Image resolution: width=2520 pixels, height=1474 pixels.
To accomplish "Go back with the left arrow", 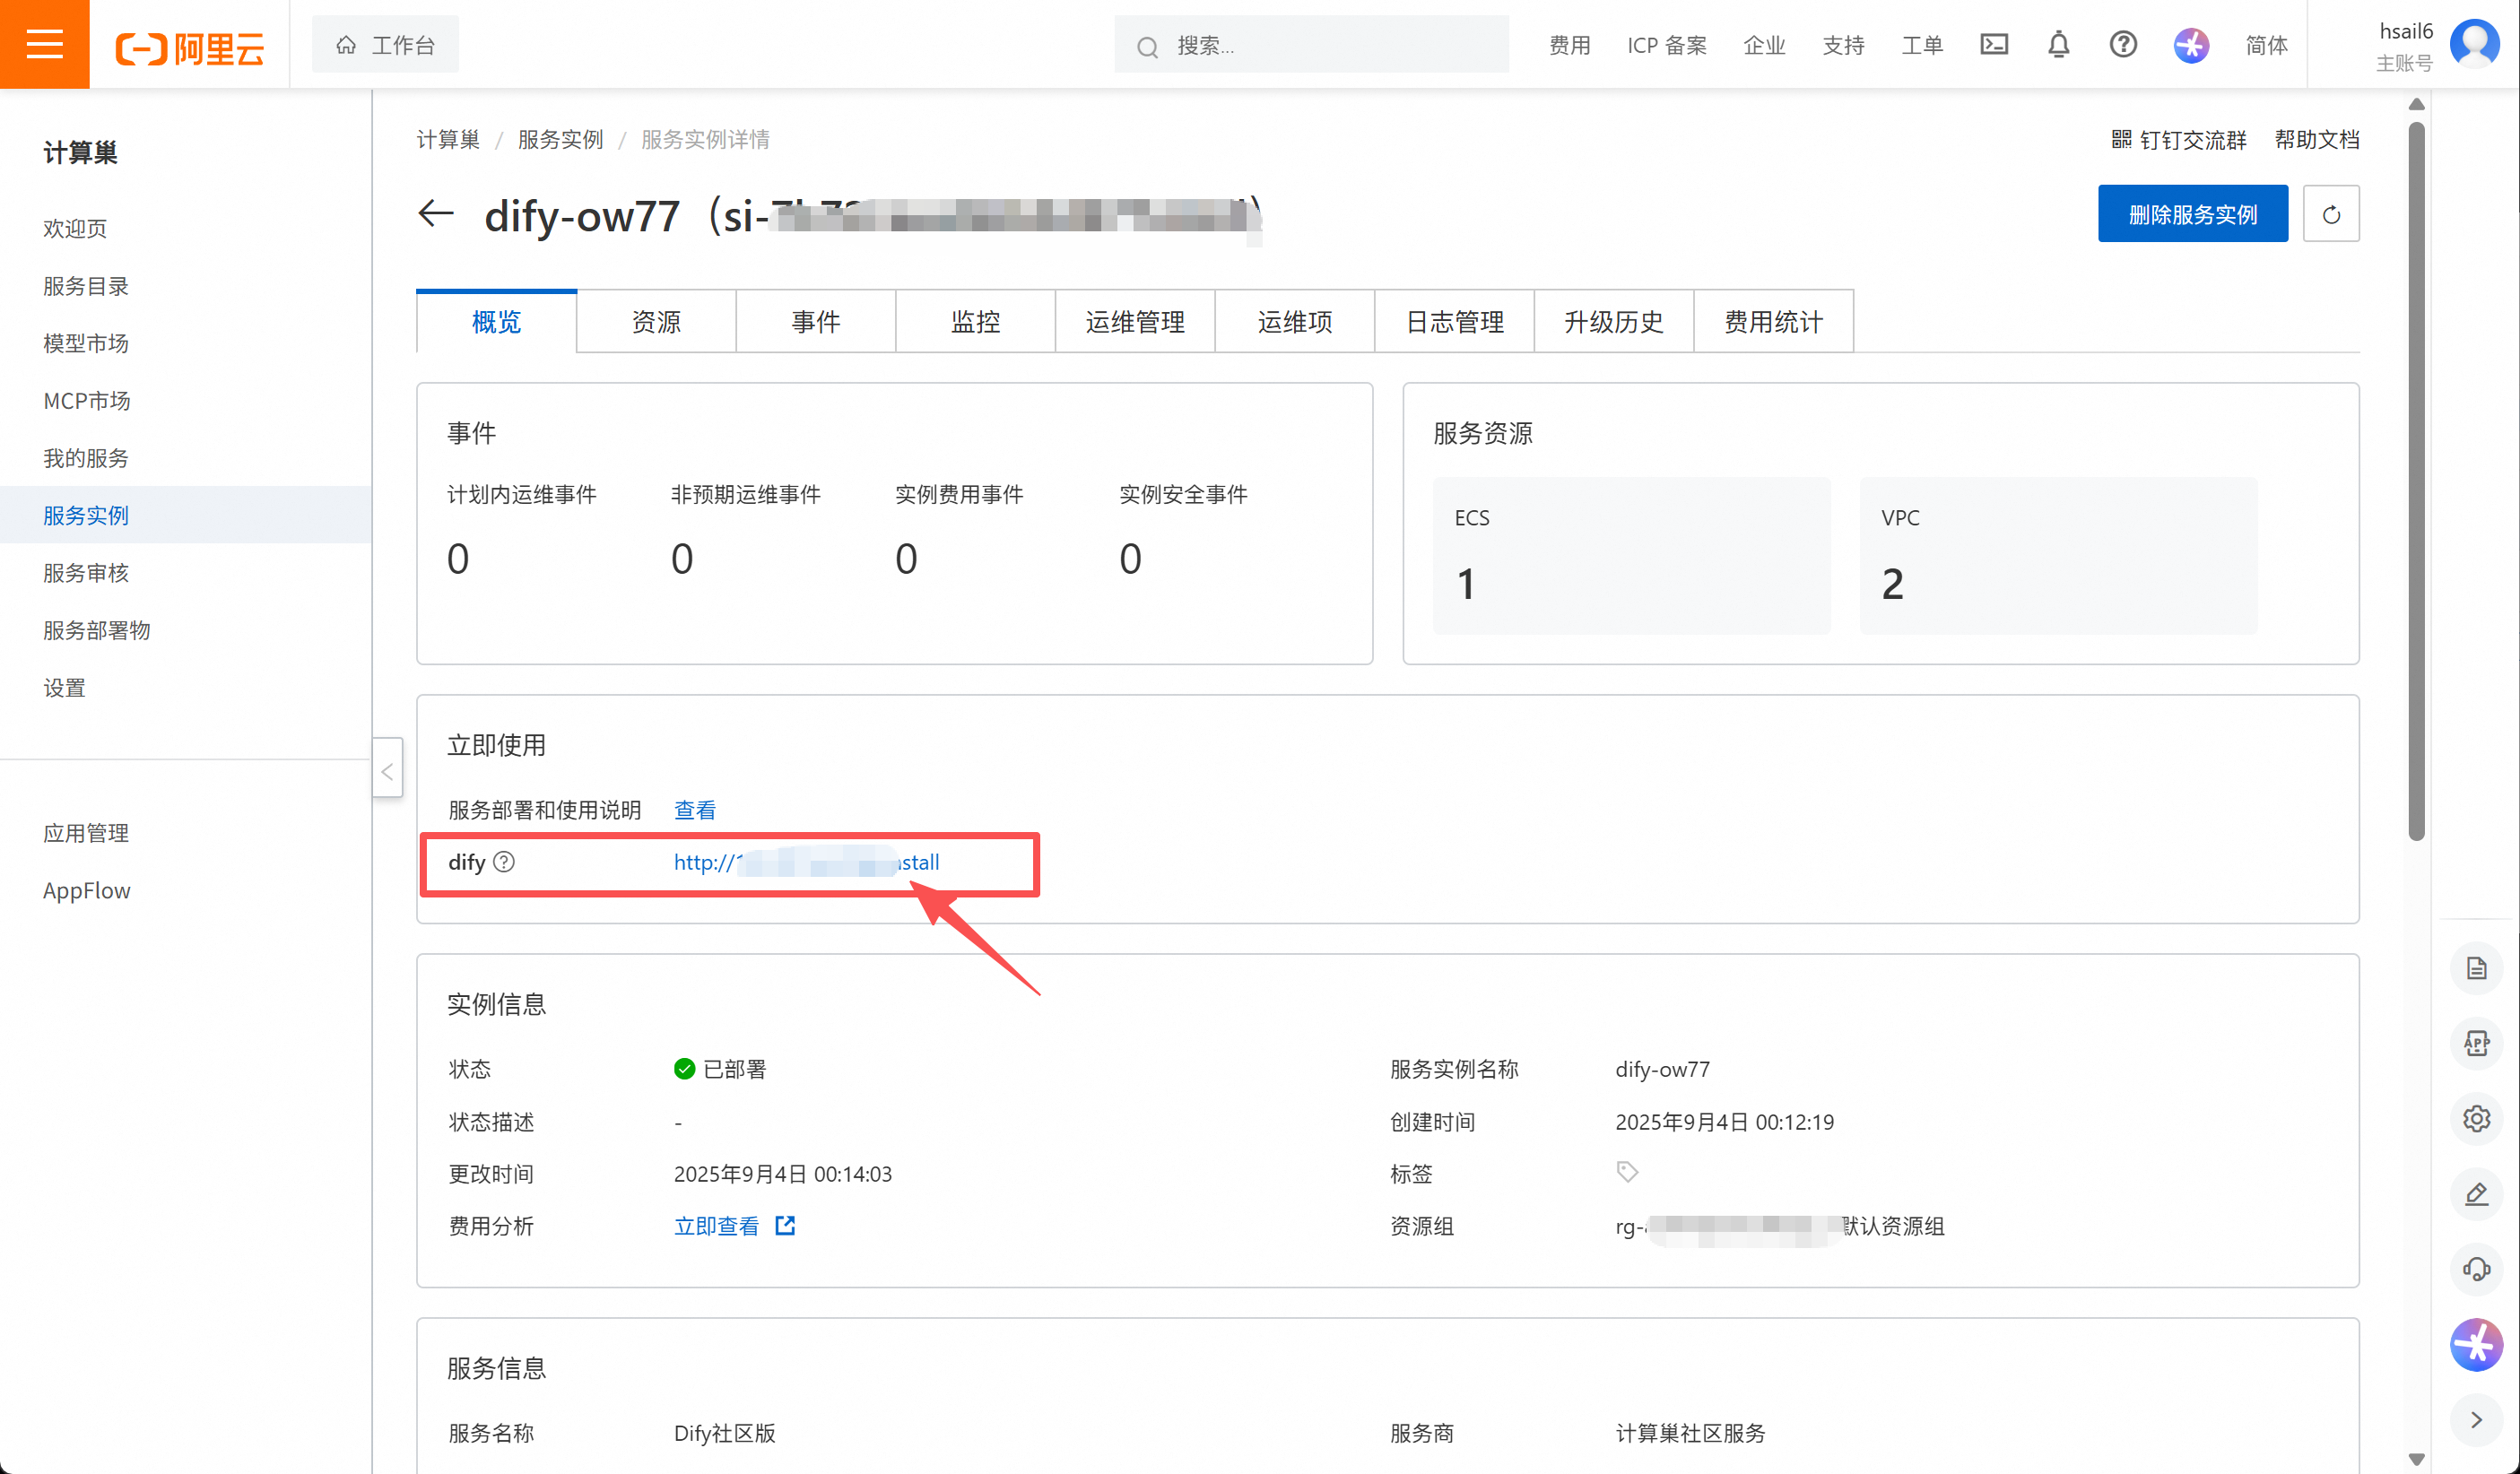I will [x=435, y=213].
